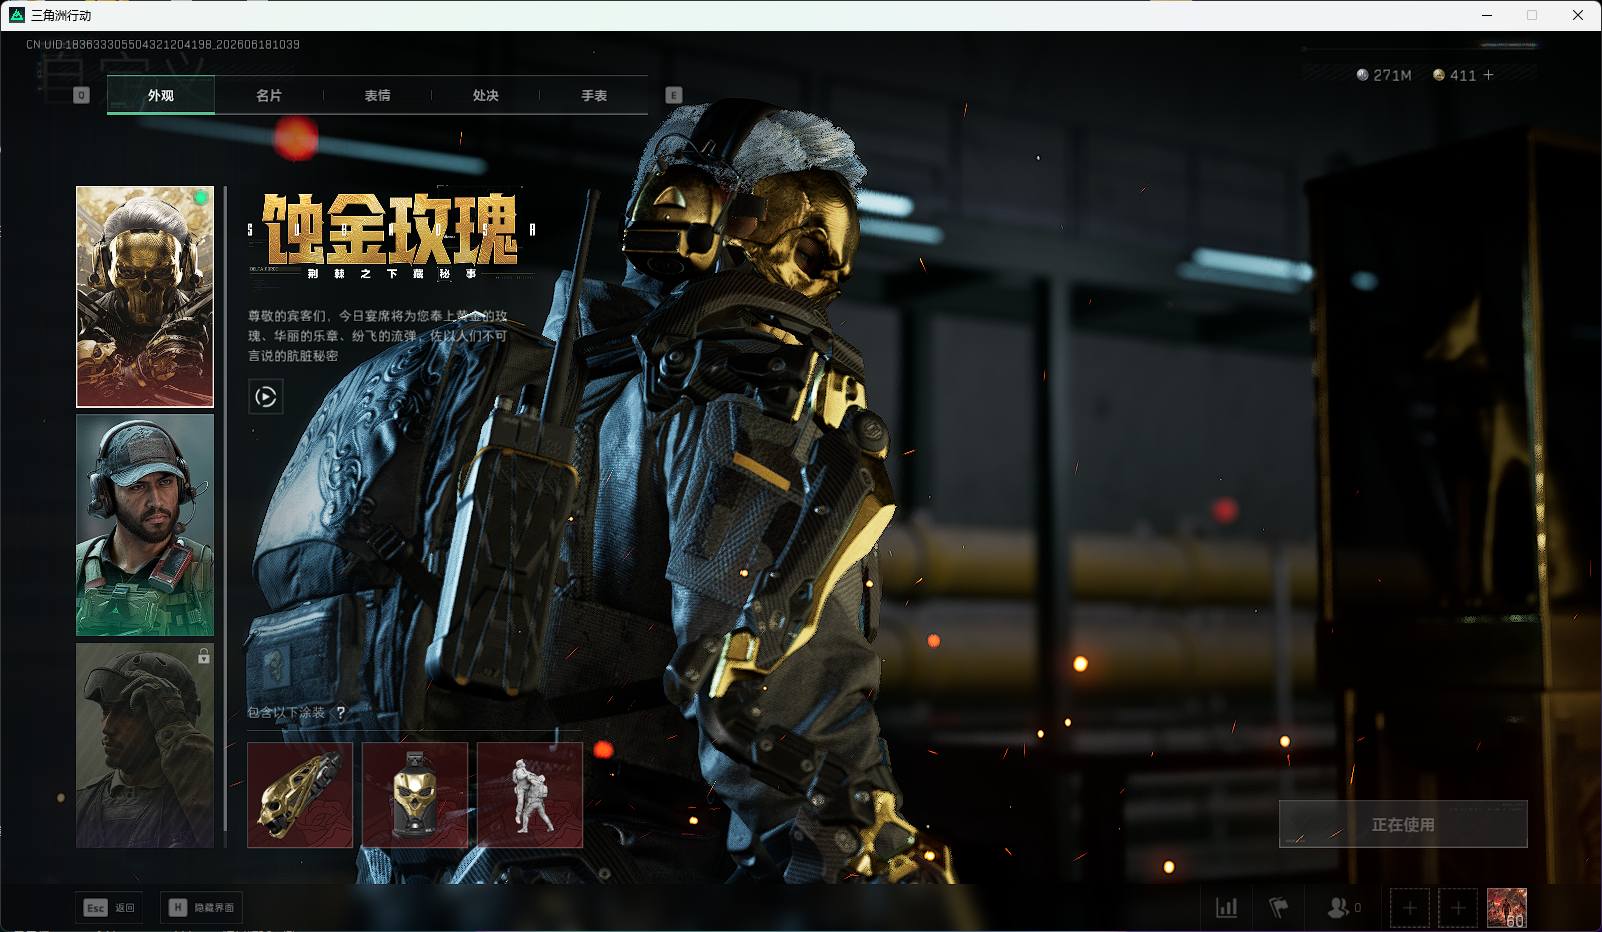The height and width of the screenshot is (932, 1602).
Task: Click the Q previous-tab key icon
Action: tap(82, 95)
